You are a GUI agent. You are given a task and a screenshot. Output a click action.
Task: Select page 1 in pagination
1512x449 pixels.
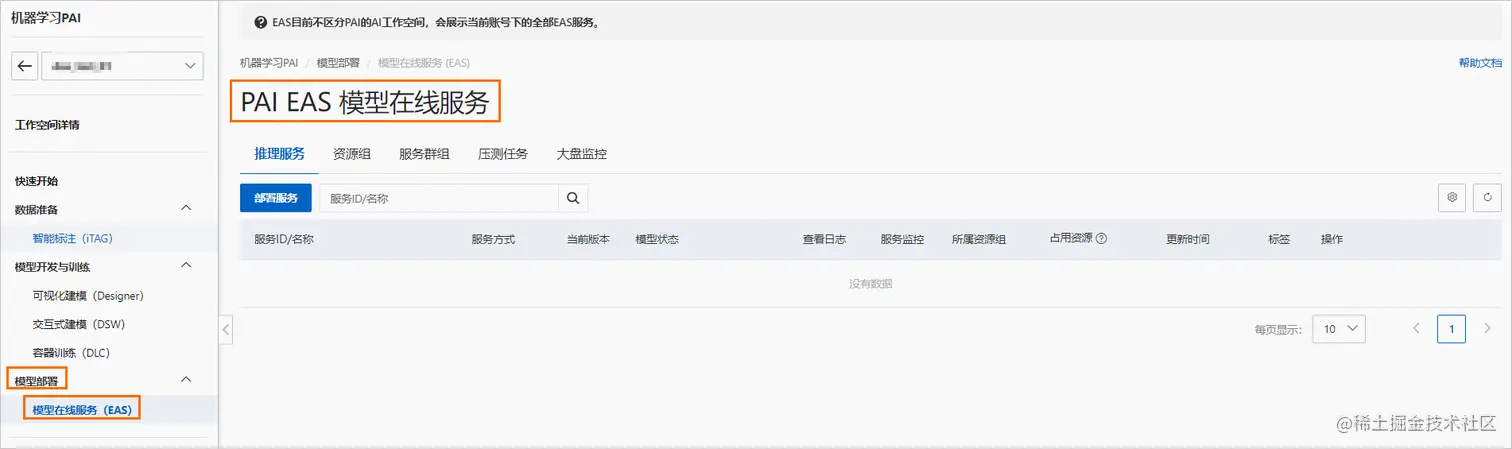(x=1451, y=328)
